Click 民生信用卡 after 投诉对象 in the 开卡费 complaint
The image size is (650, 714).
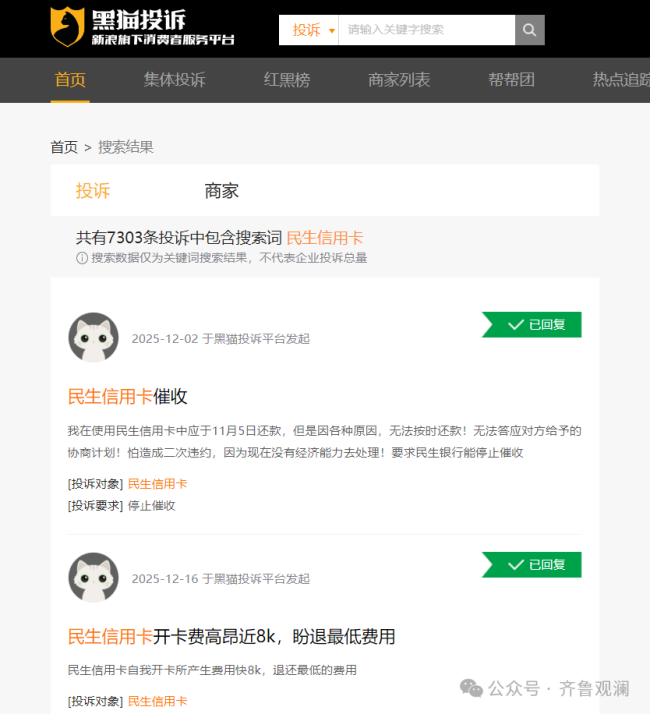click(158, 701)
